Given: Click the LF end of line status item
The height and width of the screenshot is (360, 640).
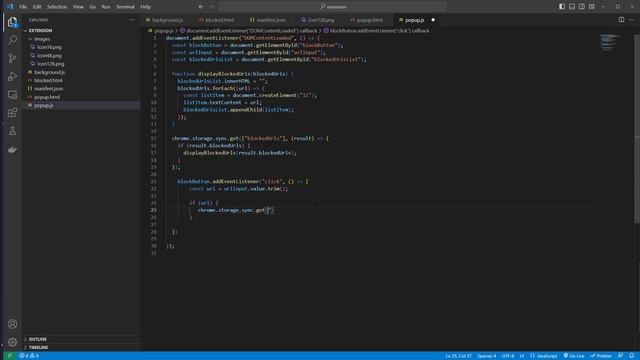Looking at the screenshot, I should [x=522, y=356].
